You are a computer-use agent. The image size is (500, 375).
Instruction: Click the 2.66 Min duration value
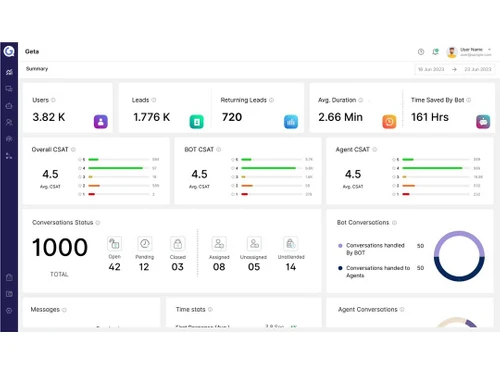point(340,117)
